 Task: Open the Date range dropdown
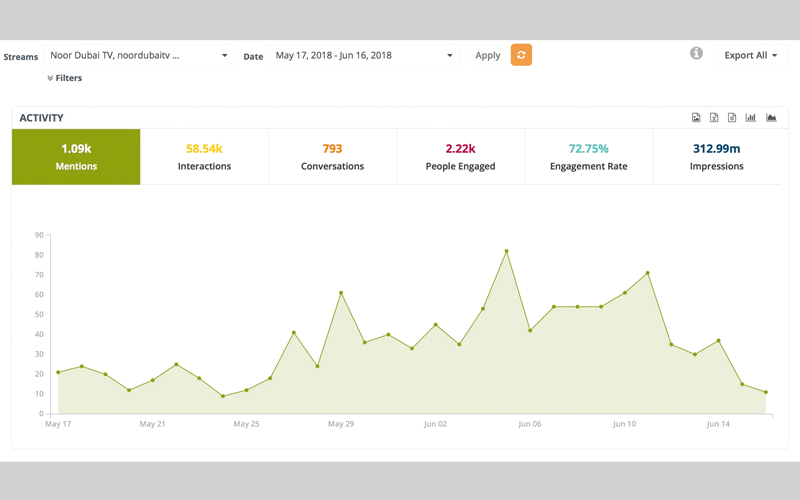click(x=364, y=56)
